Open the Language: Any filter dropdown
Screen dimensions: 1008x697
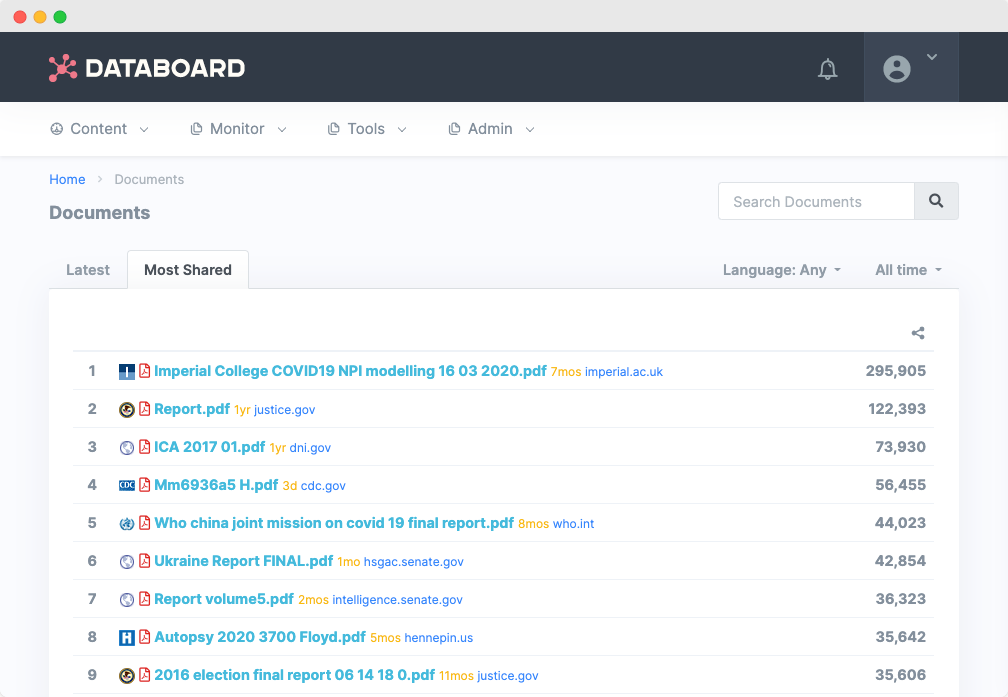click(782, 270)
